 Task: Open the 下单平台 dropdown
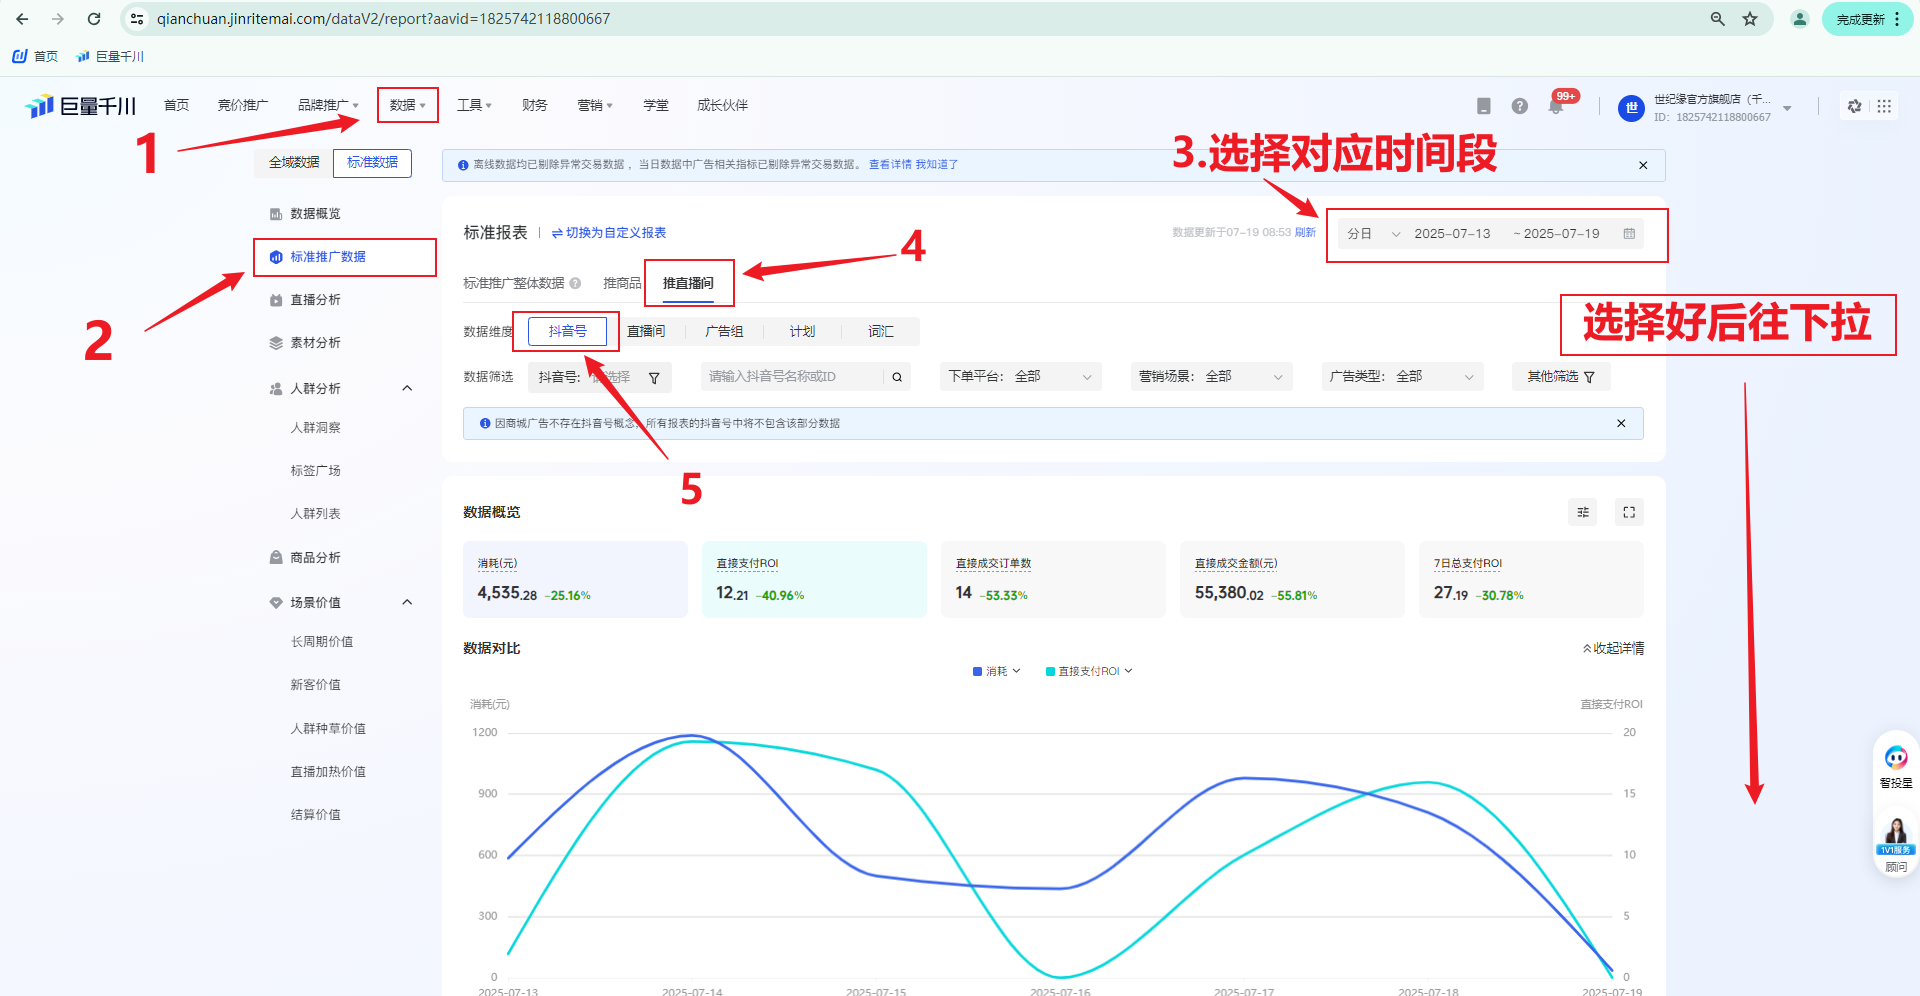pos(1020,377)
